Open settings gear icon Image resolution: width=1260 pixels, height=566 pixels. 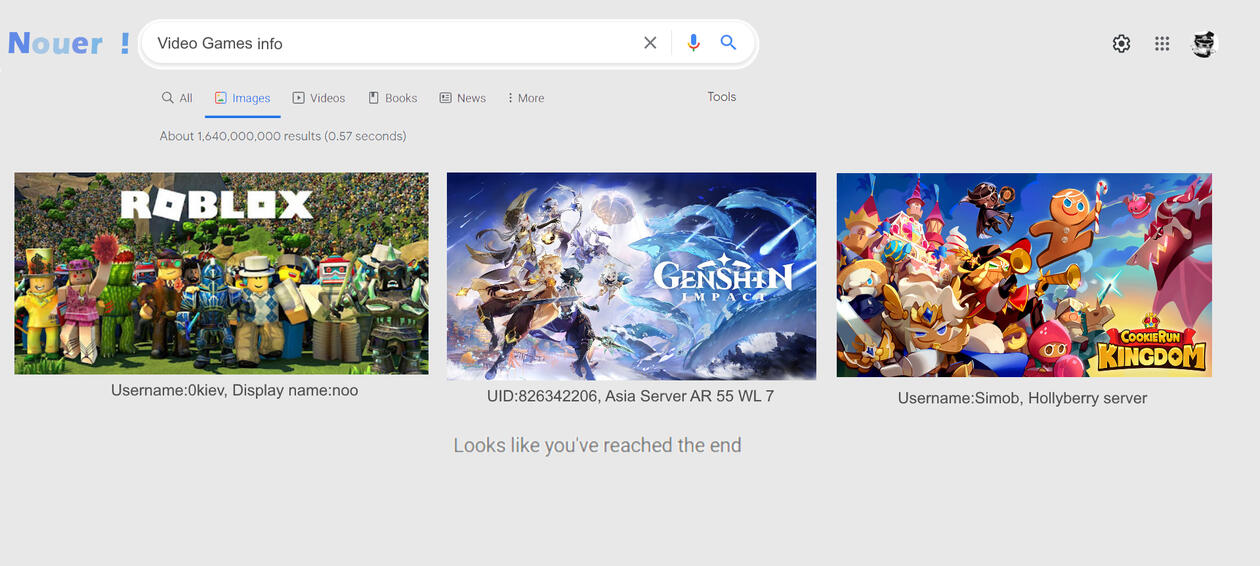[x=1121, y=44]
